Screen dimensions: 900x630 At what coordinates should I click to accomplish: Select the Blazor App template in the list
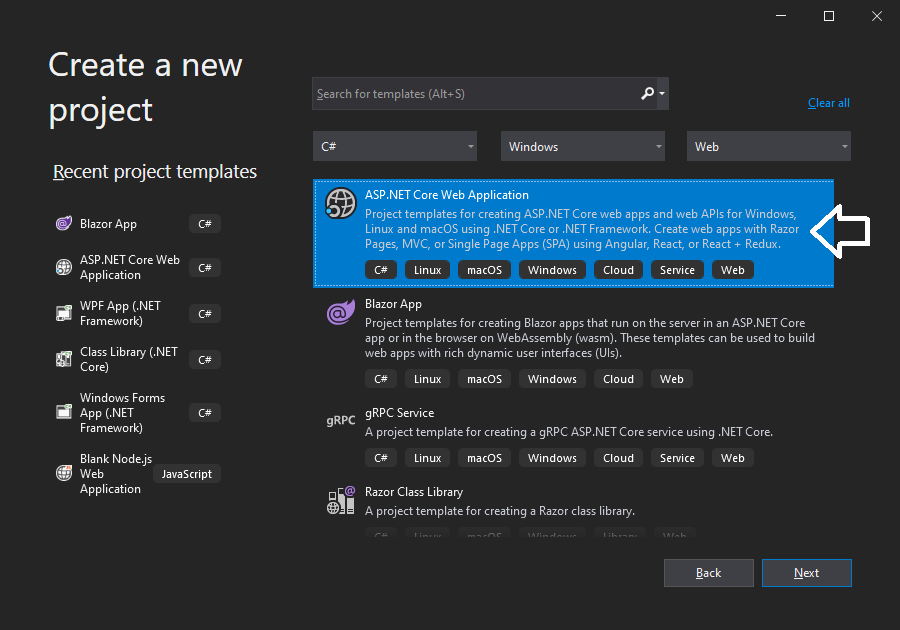(573, 341)
